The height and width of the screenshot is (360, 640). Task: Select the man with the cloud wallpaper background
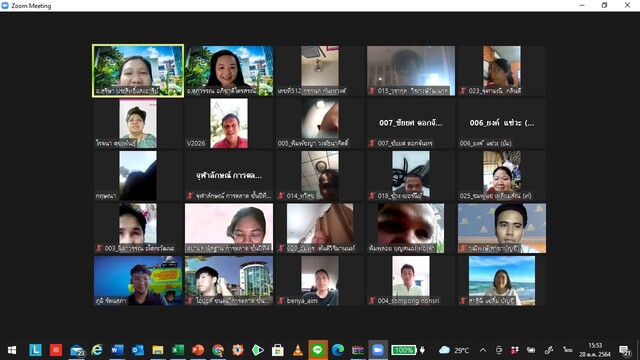502,228
